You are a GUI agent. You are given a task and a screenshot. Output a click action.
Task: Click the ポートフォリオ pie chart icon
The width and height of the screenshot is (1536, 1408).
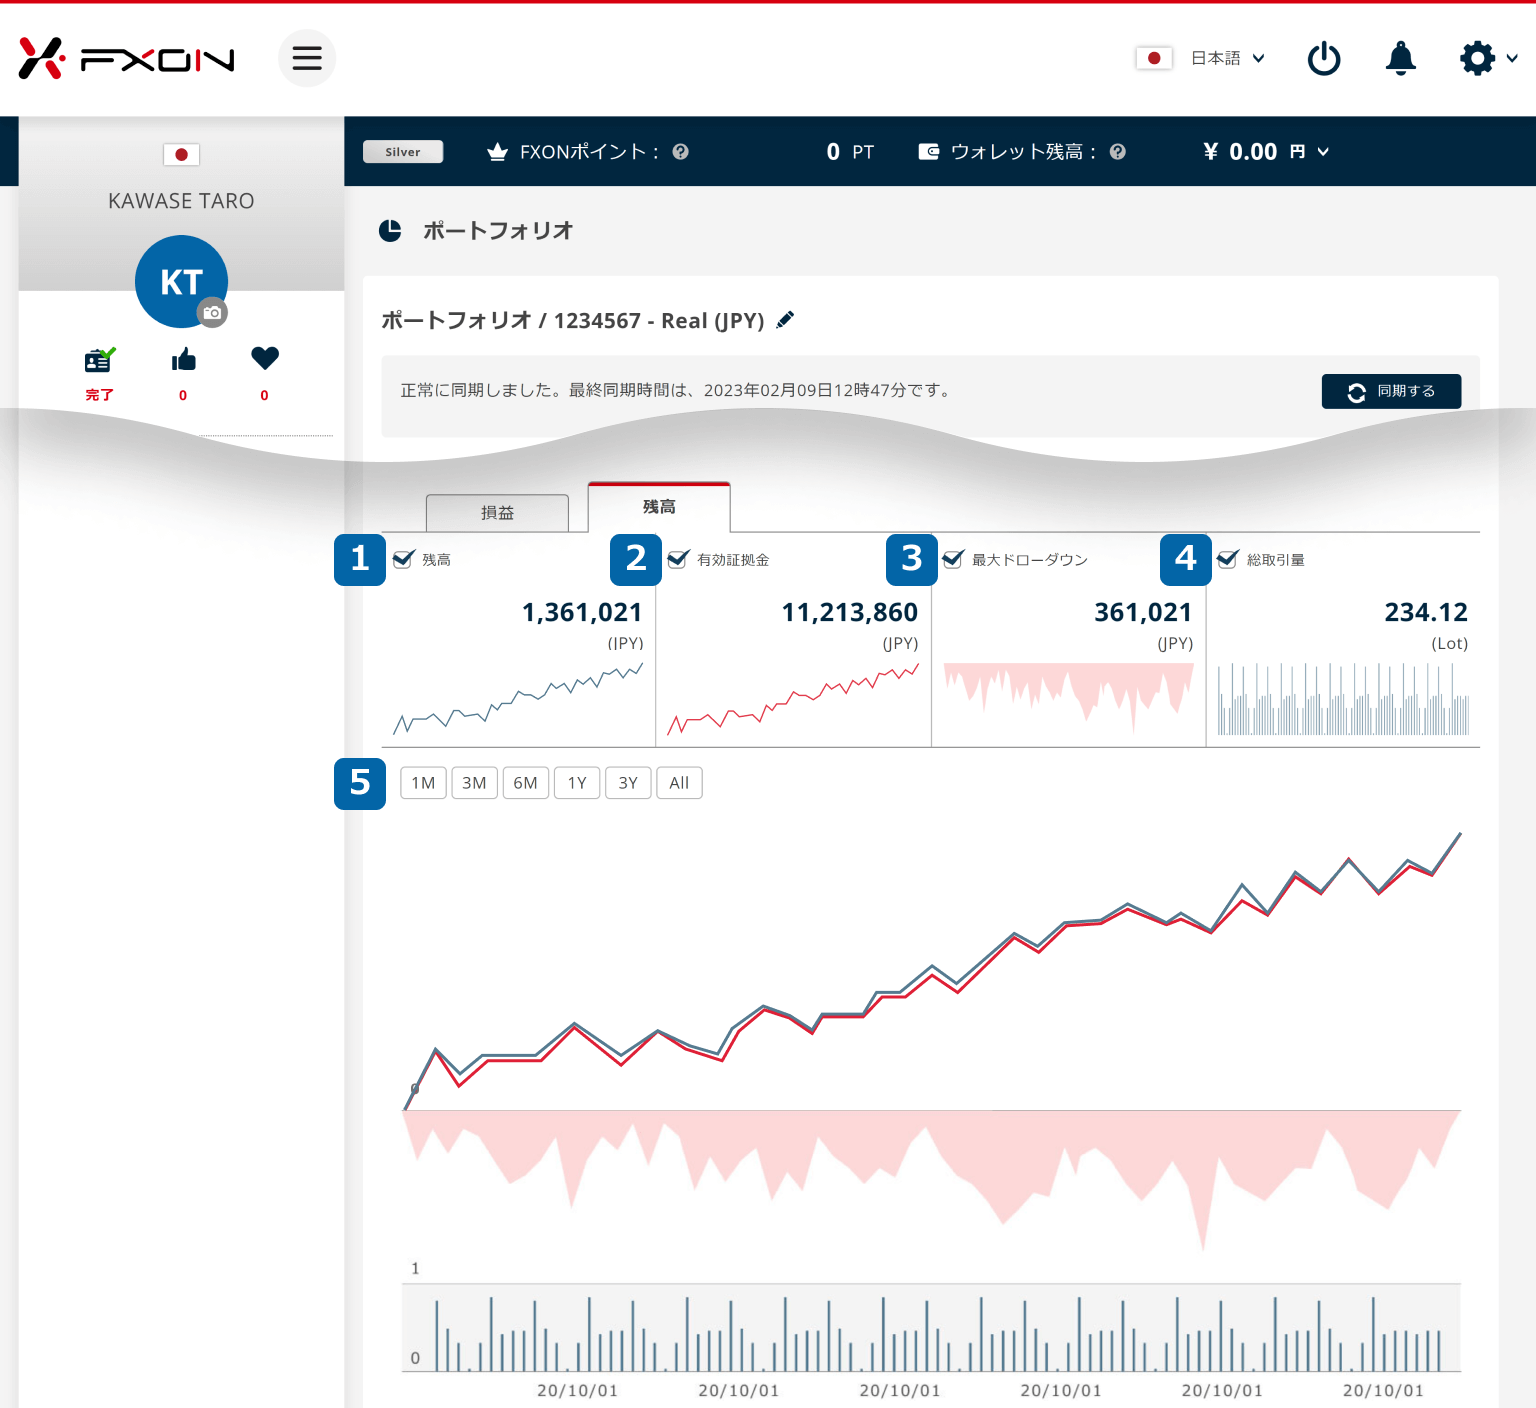390,231
